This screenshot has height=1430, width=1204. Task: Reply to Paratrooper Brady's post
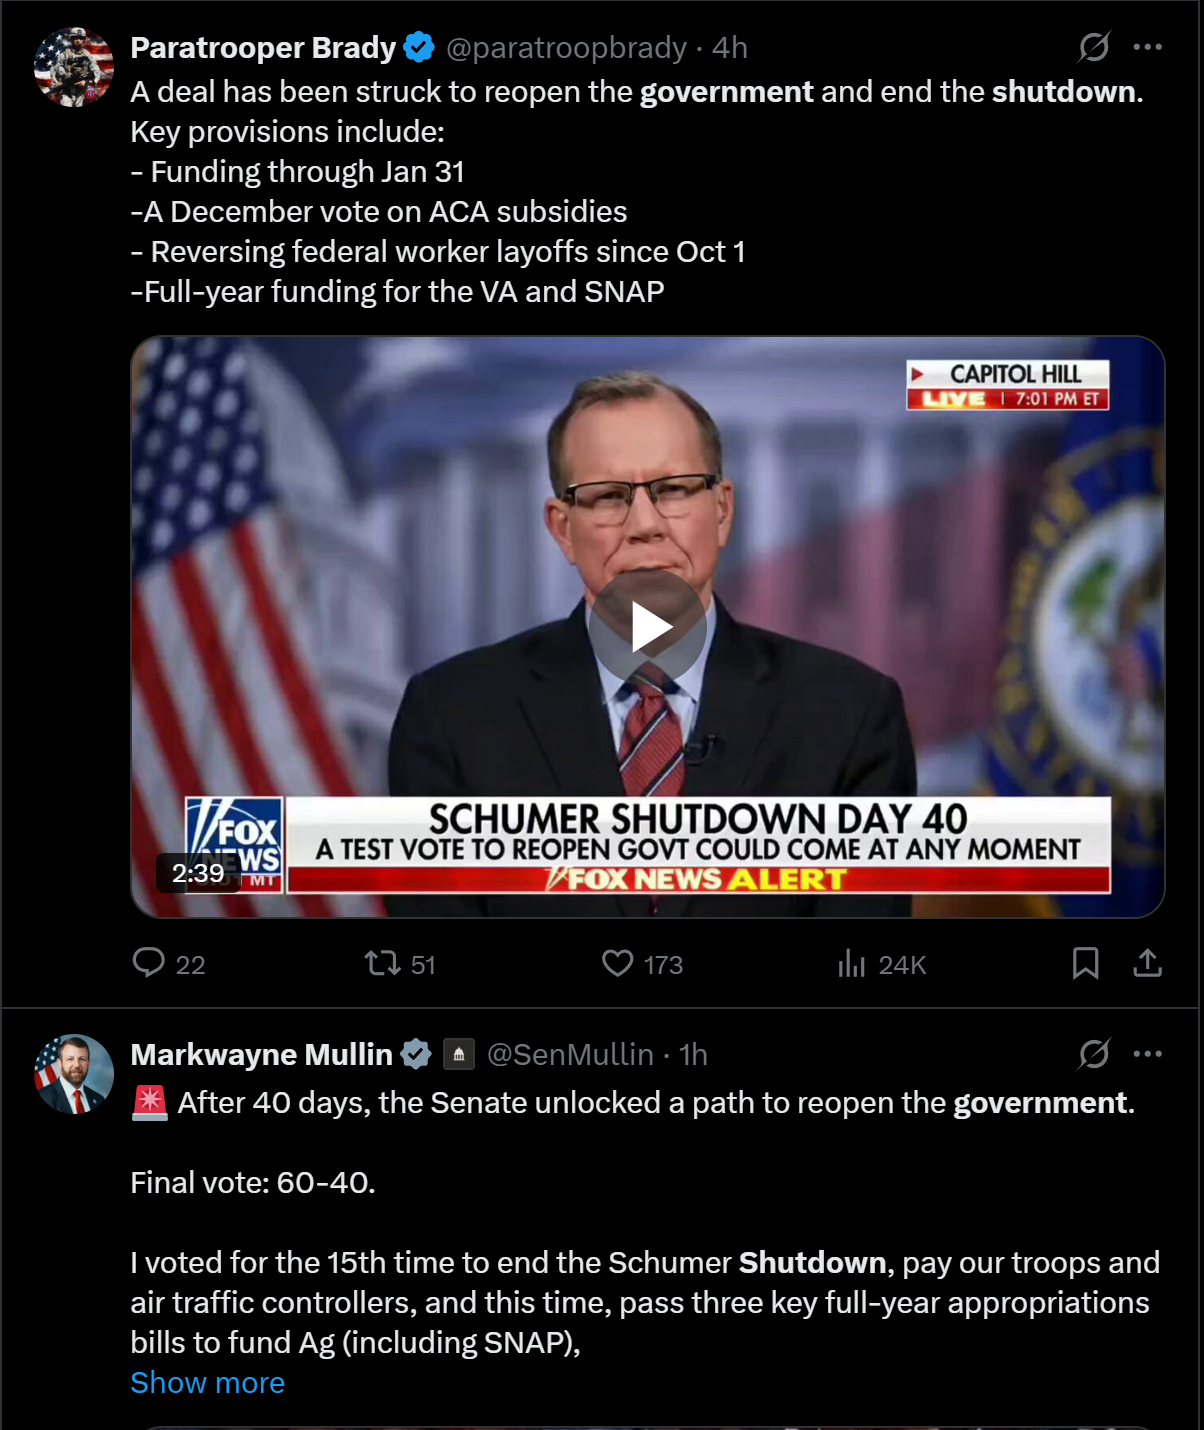149,963
